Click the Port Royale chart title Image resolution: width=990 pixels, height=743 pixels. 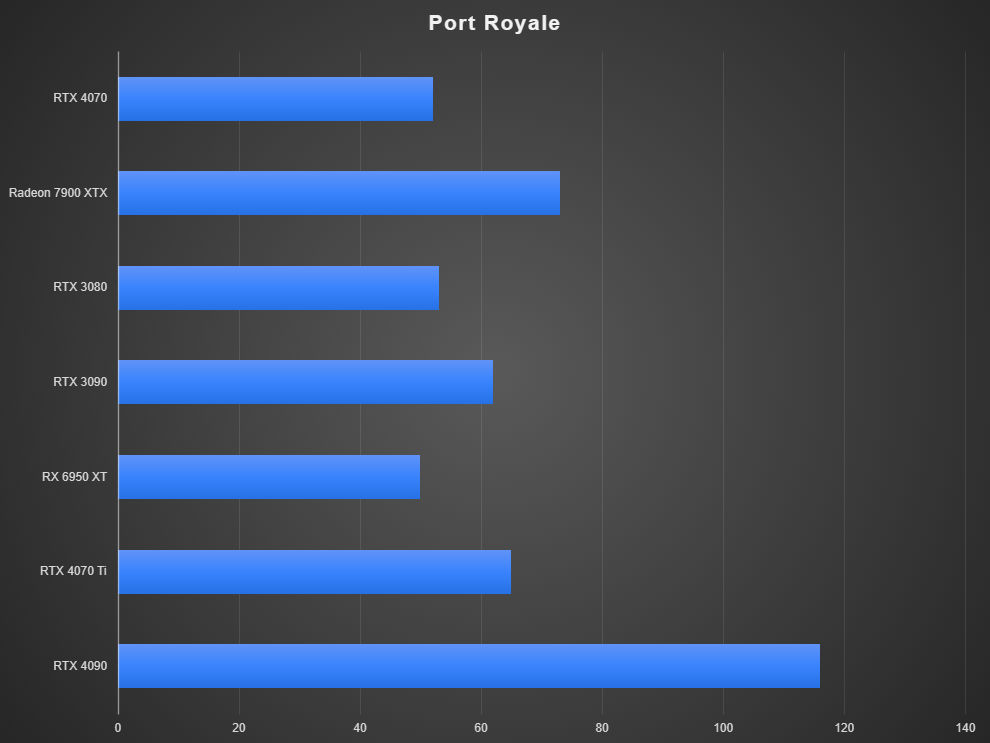tap(494, 23)
